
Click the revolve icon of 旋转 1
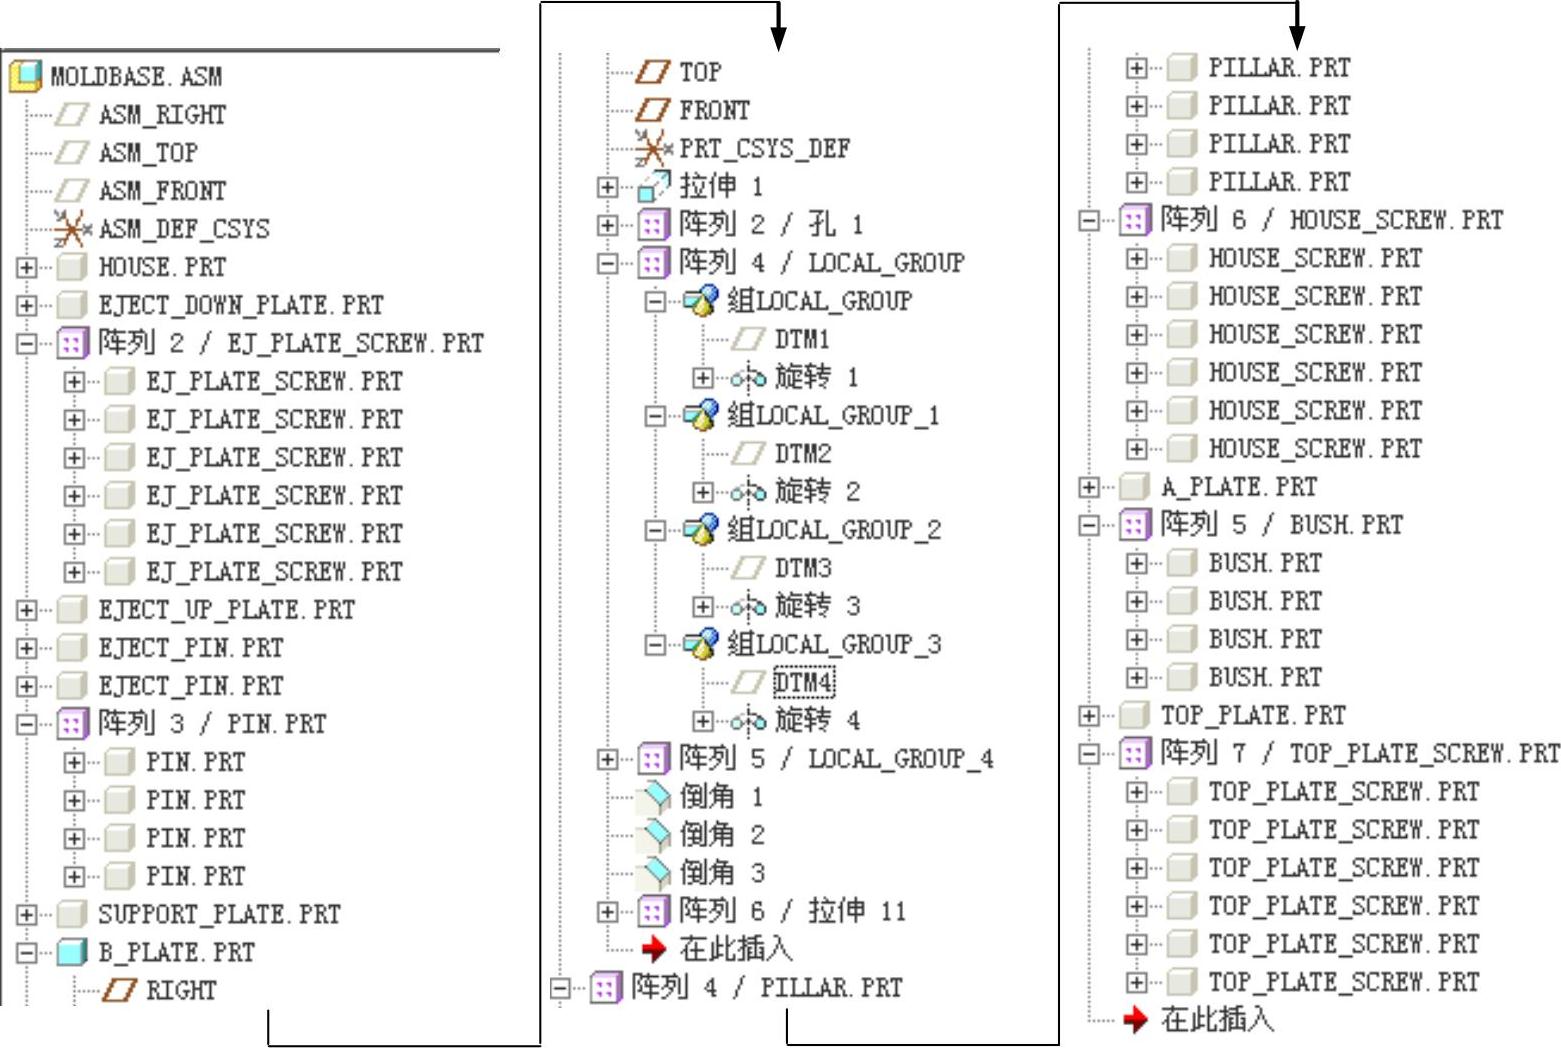click(748, 378)
